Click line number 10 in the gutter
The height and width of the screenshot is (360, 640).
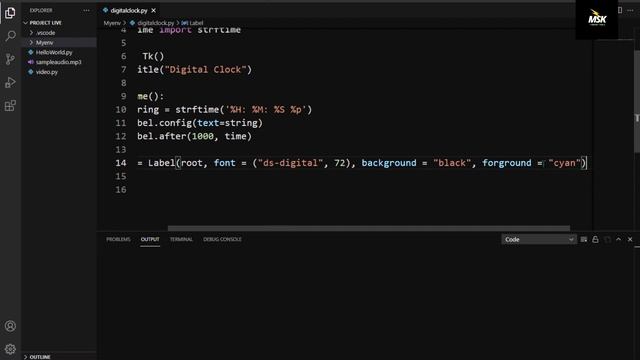[121, 109]
